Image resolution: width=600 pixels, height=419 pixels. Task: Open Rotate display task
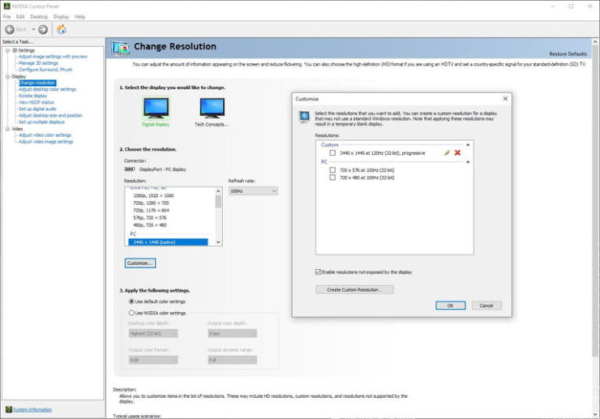pos(33,96)
